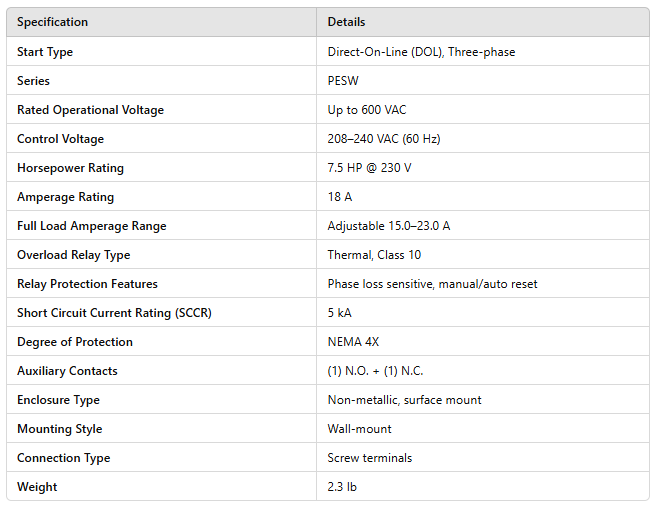Click the Specification column header

click(x=53, y=22)
